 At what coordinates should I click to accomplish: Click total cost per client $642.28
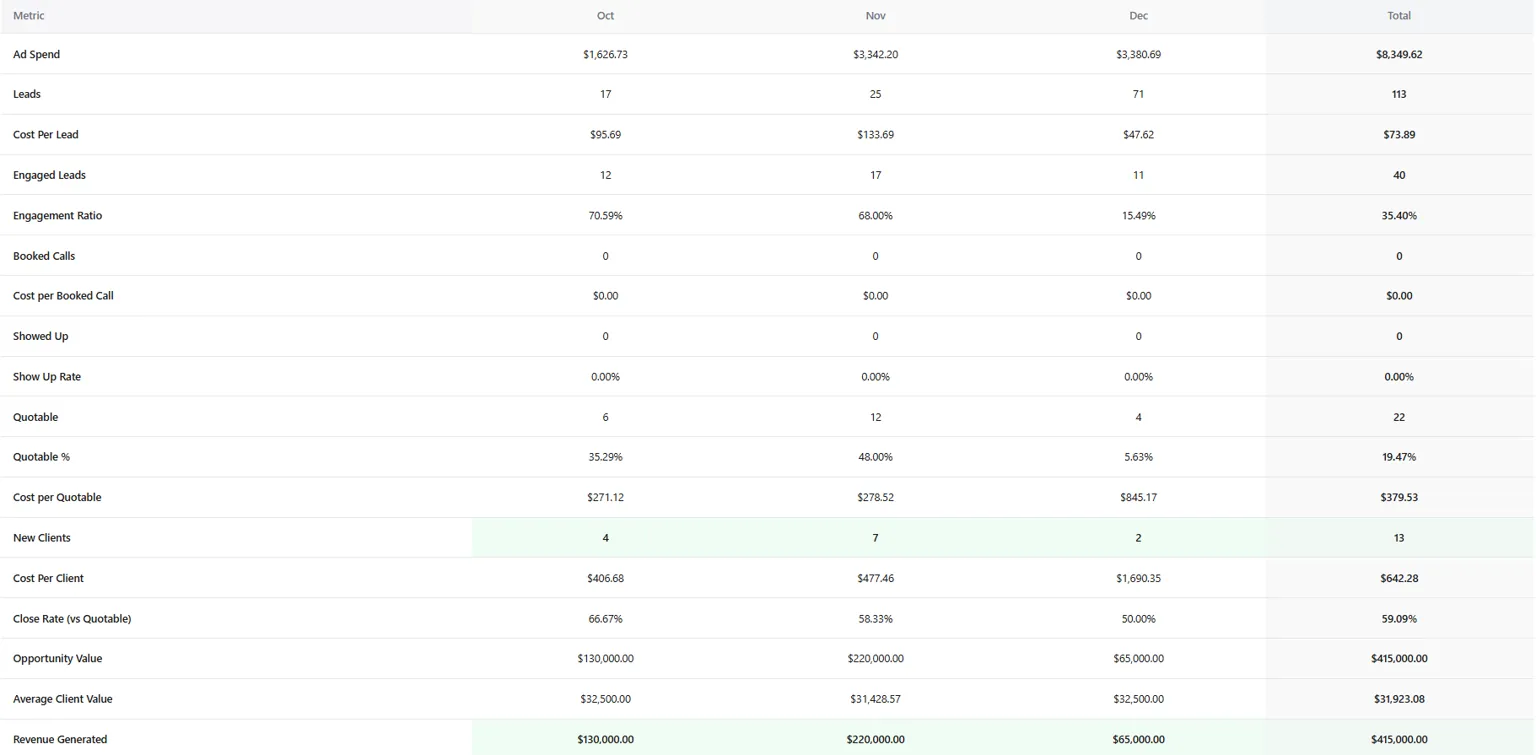1399,578
